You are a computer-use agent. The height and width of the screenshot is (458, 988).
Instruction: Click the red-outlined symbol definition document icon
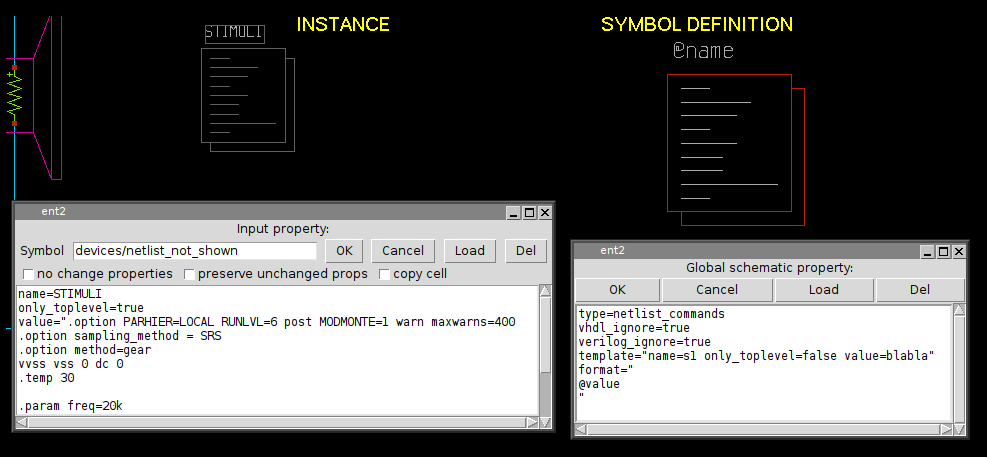pos(730,142)
